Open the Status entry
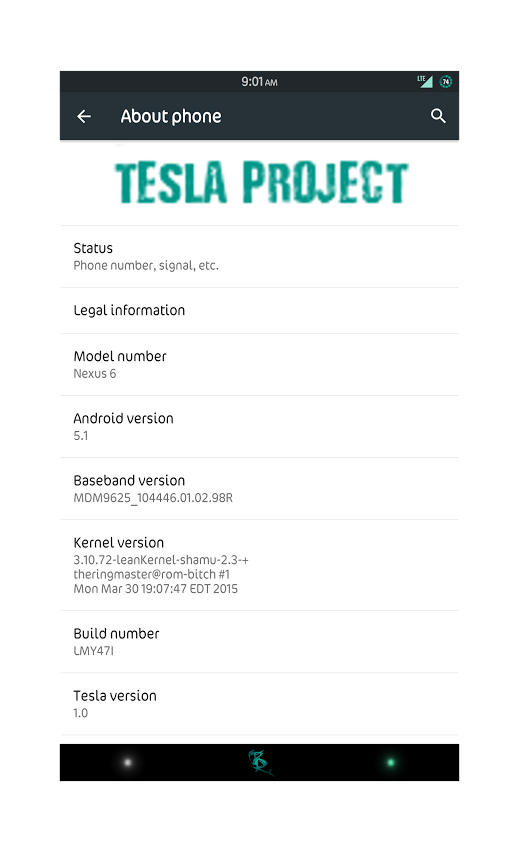 (259, 256)
